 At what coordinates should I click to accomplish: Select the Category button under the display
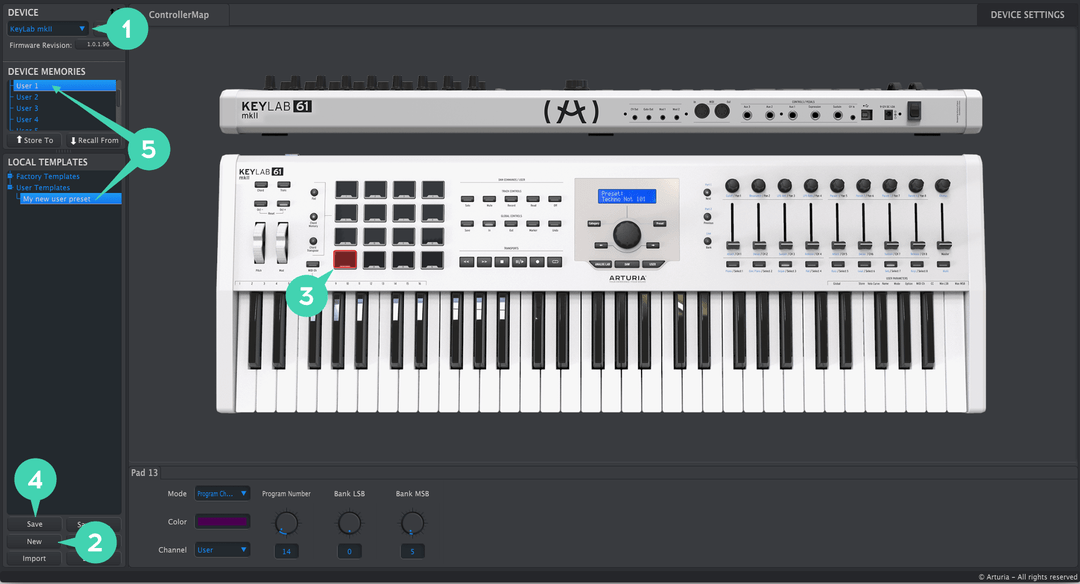(x=594, y=223)
